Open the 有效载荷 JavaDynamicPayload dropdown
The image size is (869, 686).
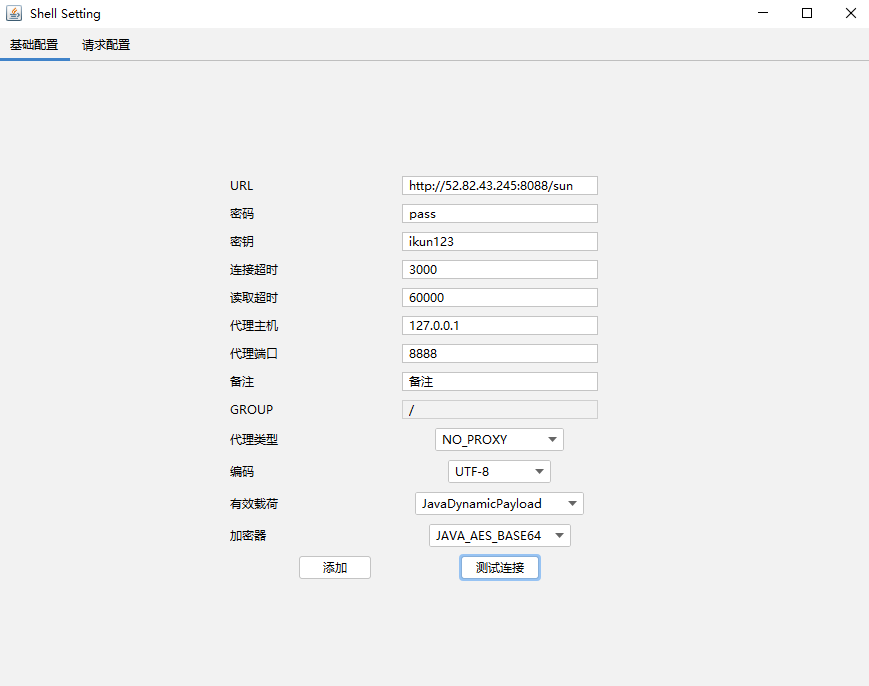(x=499, y=504)
